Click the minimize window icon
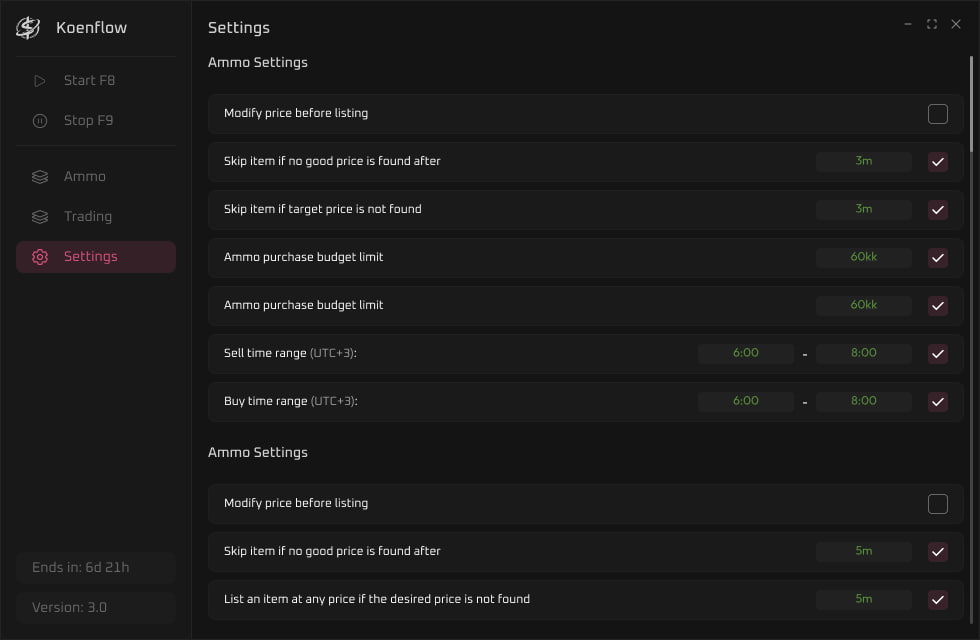Screen dimensions: 980x640 tap(908, 24)
